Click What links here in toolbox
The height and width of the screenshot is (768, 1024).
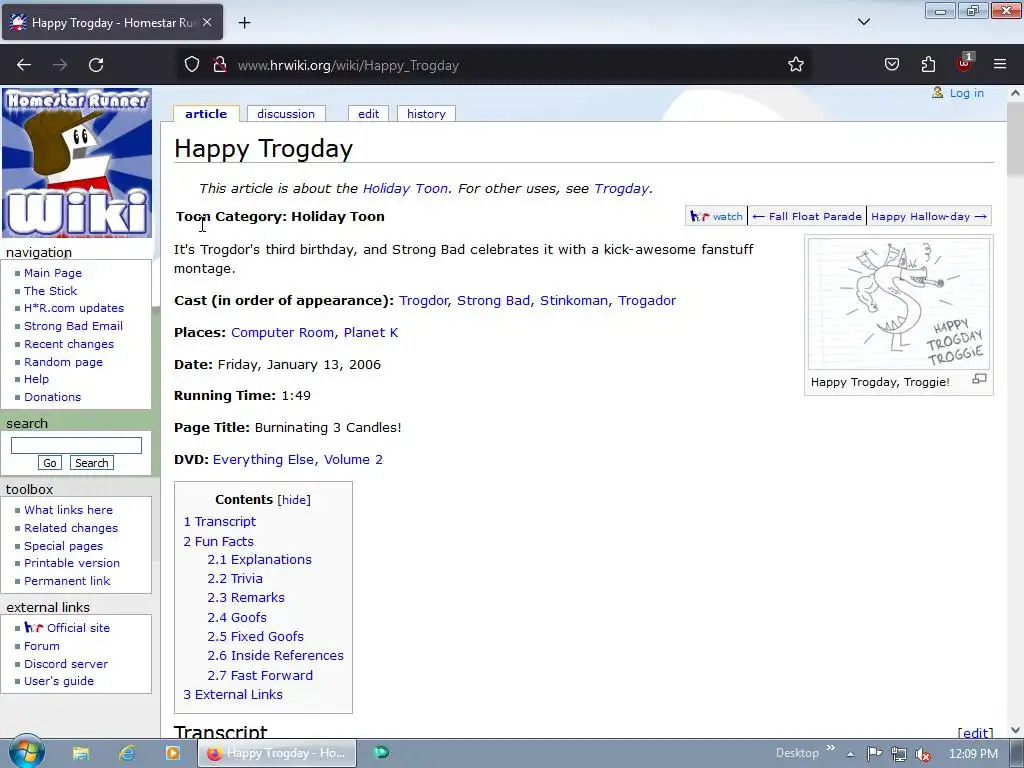click(x=68, y=510)
